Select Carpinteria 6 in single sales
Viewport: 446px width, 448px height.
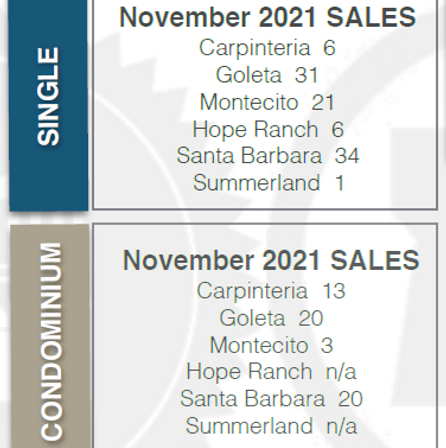point(267,48)
